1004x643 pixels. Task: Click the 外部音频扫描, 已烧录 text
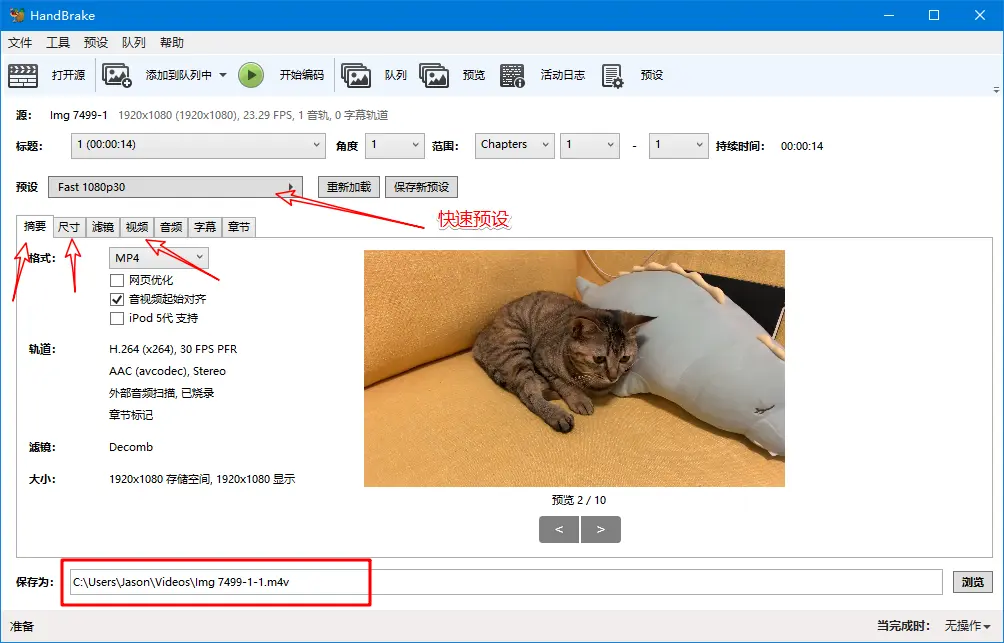point(161,393)
